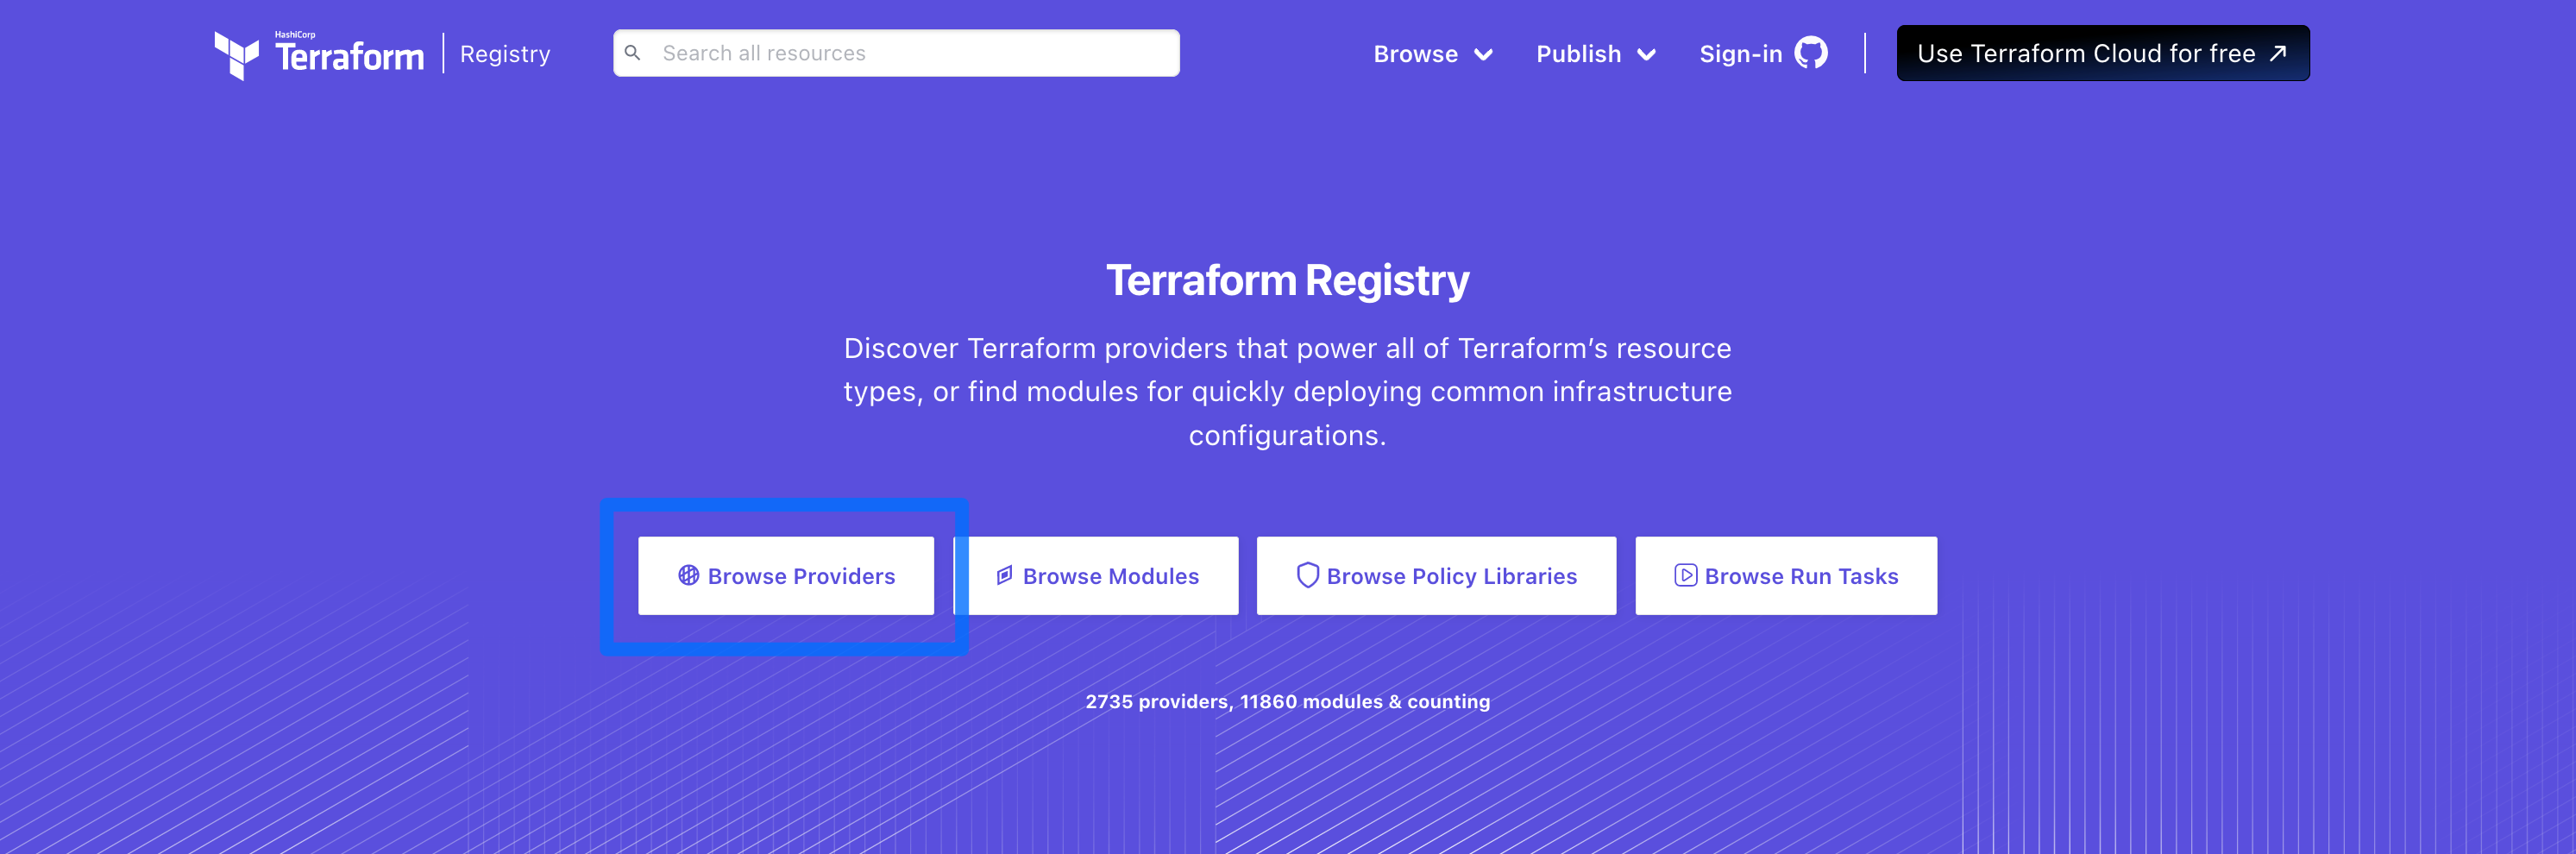
Task: Click the GitHub icon next to Sign-in
Action: click(1810, 53)
